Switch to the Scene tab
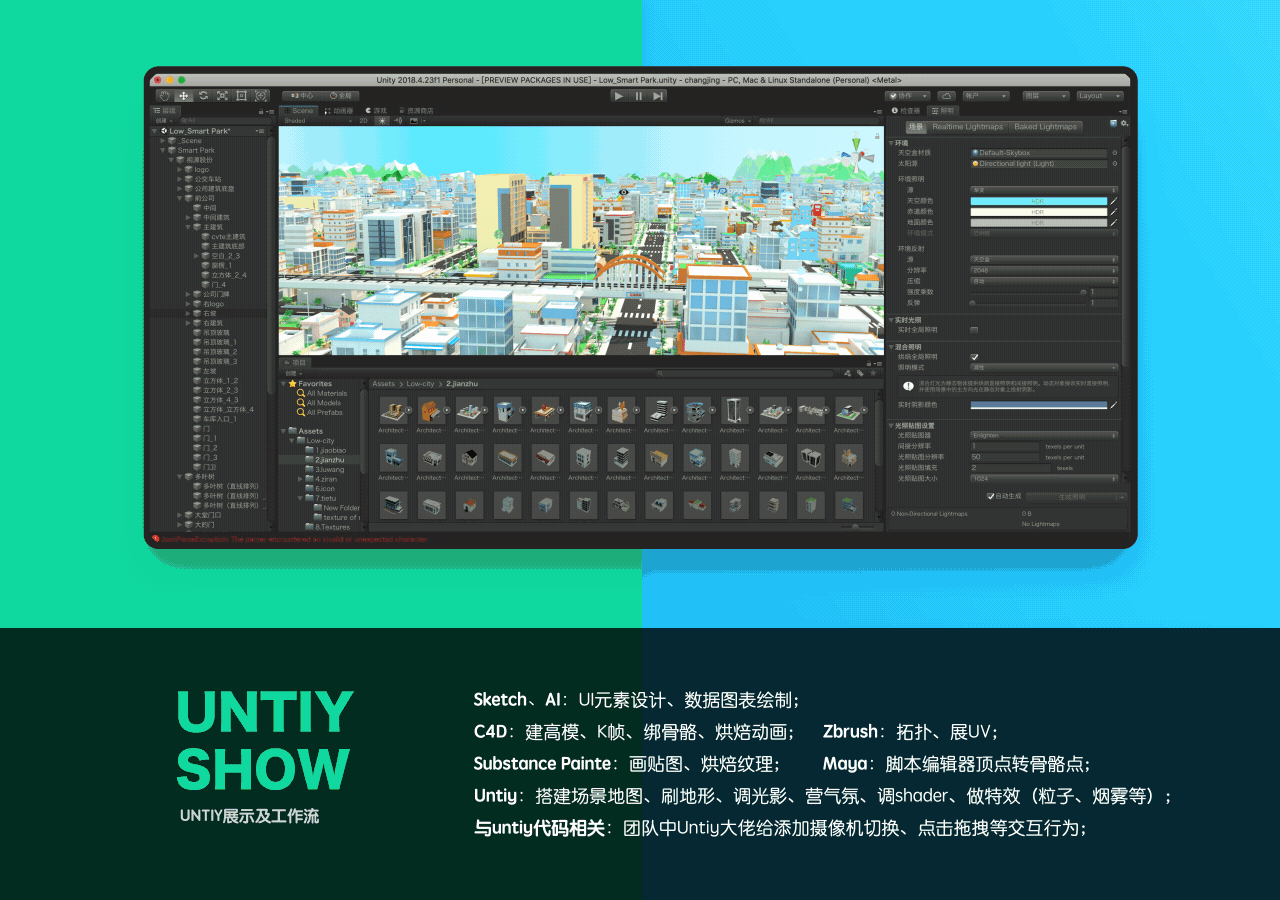This screenshot has width=1280, height=900. tap(299, 110)
